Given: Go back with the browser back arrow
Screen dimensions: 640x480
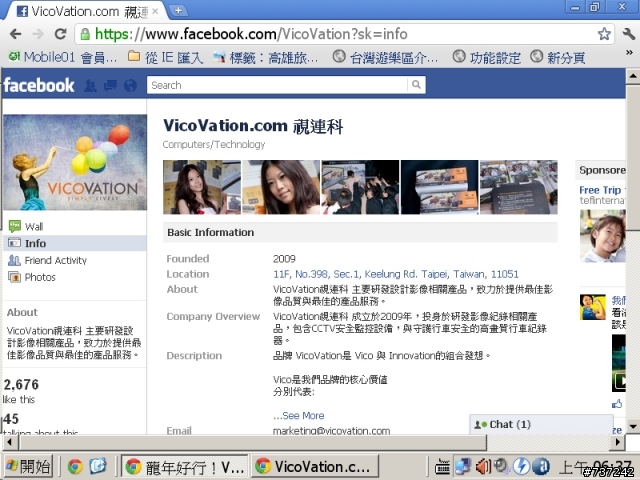Looking at the screenshot, I should [x=16, y=34].
